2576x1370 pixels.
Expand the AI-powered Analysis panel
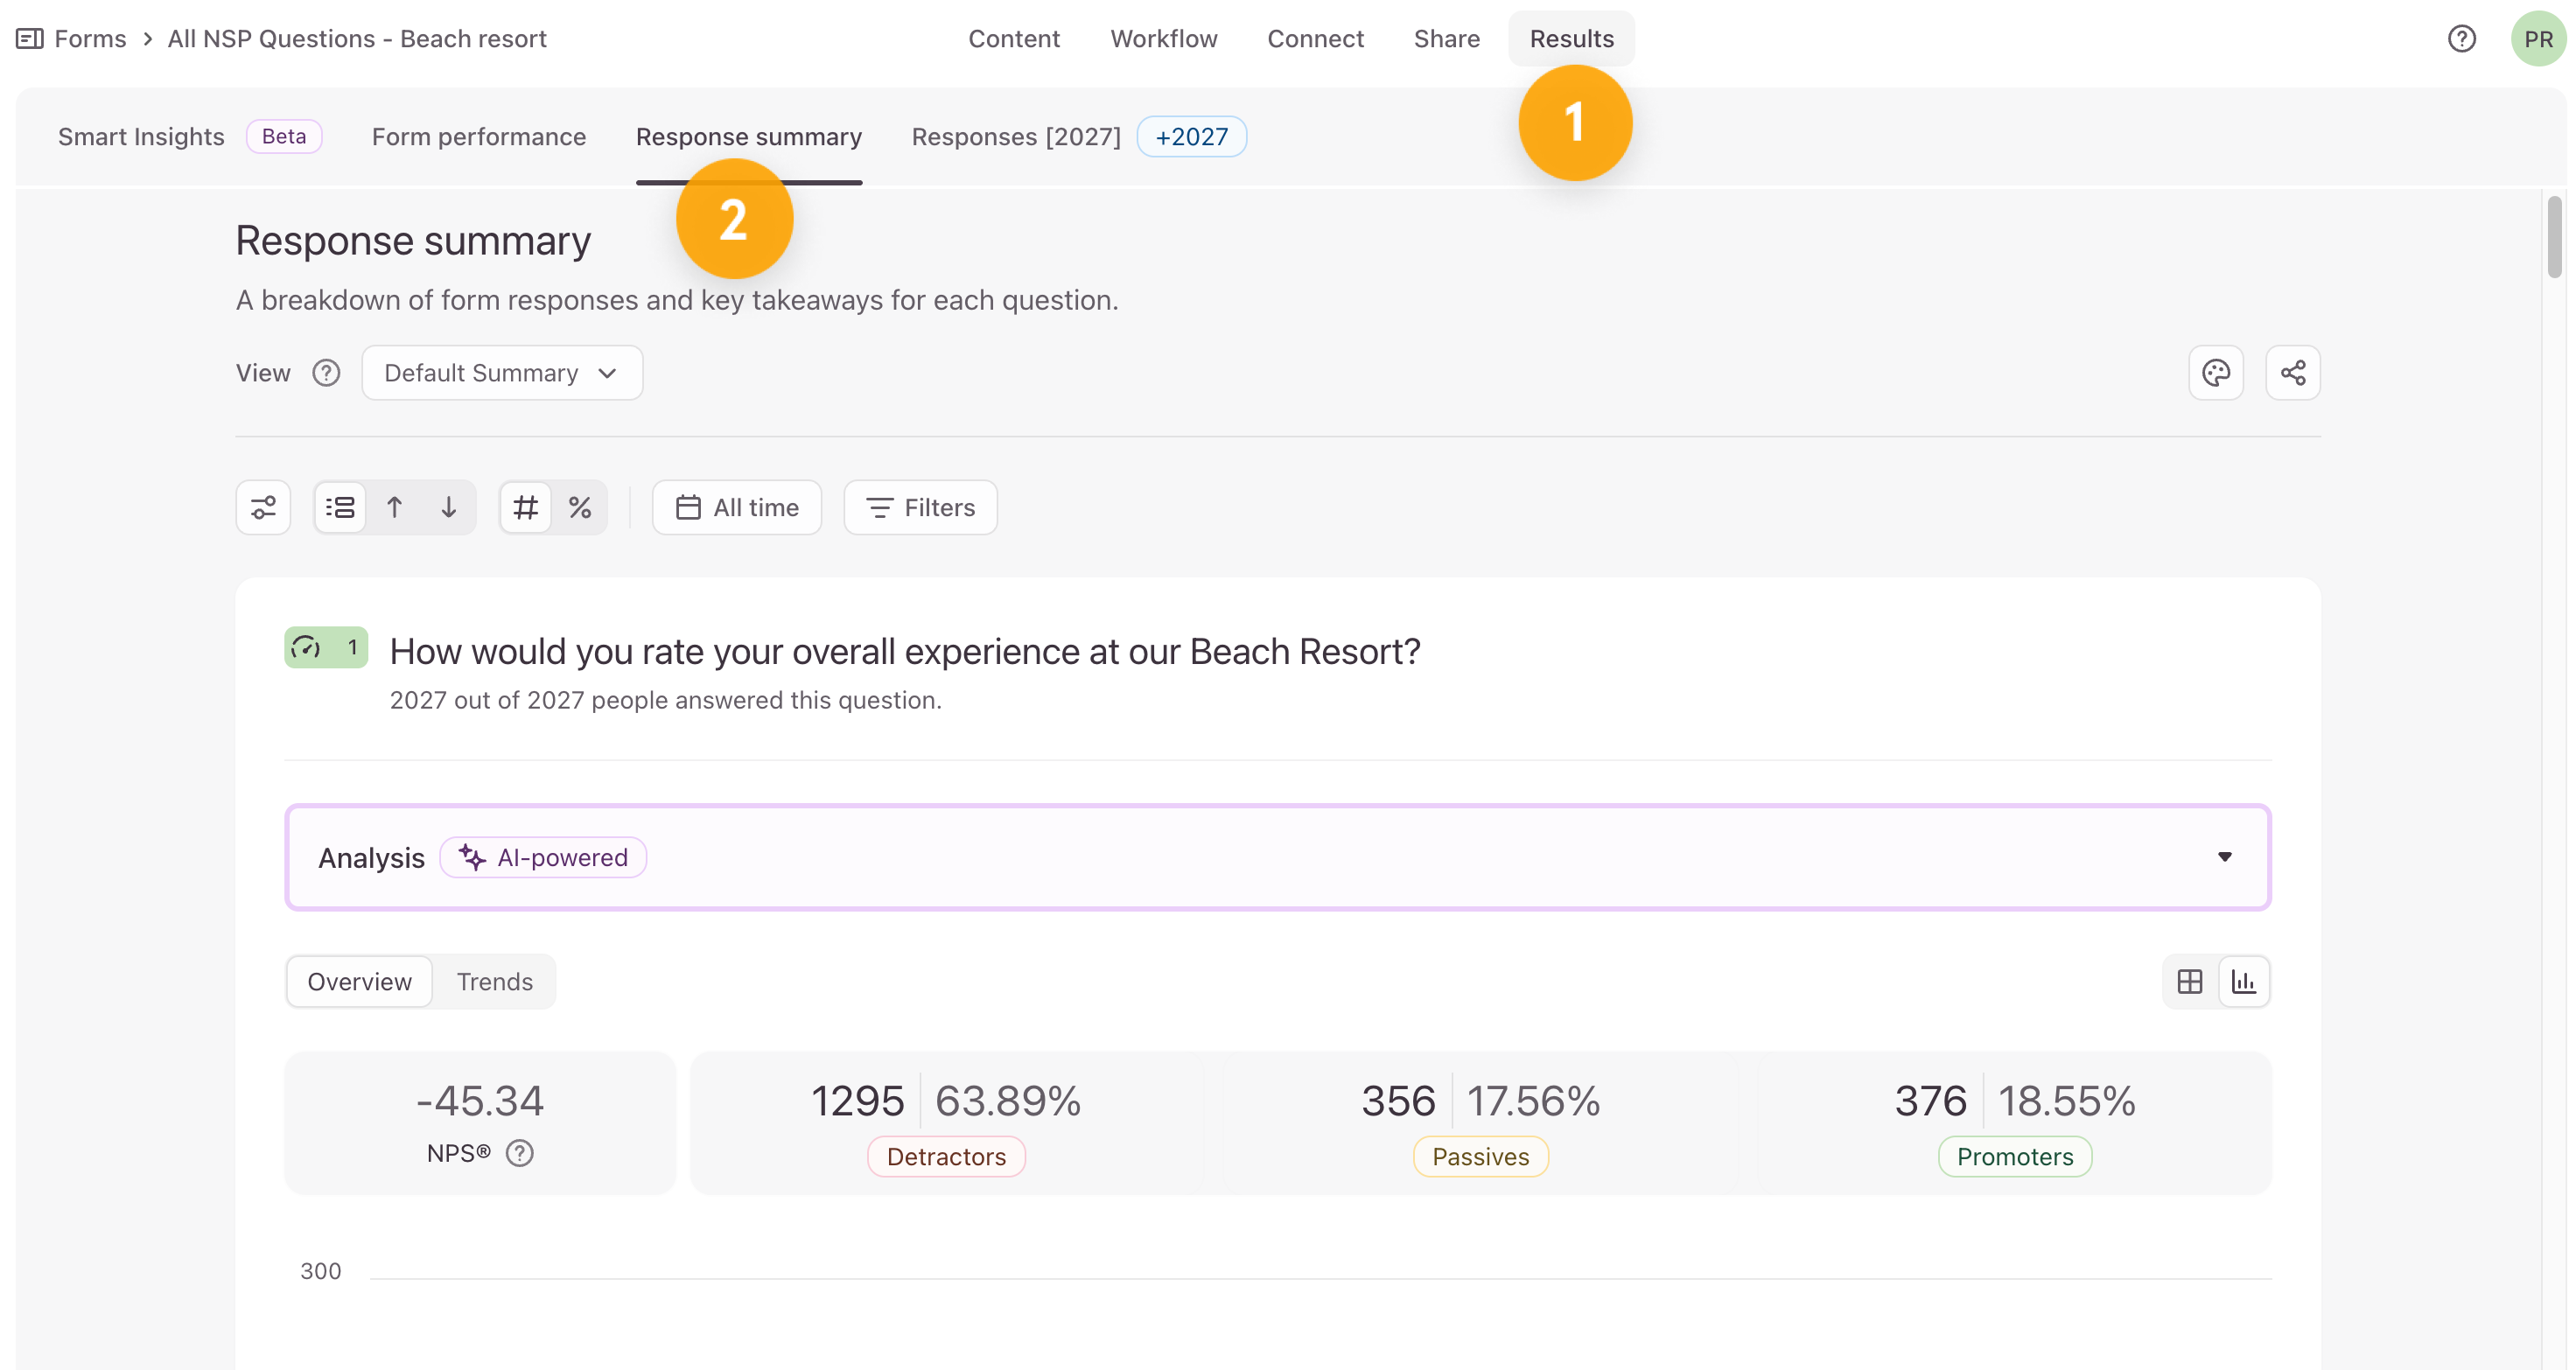[1278, 857]
